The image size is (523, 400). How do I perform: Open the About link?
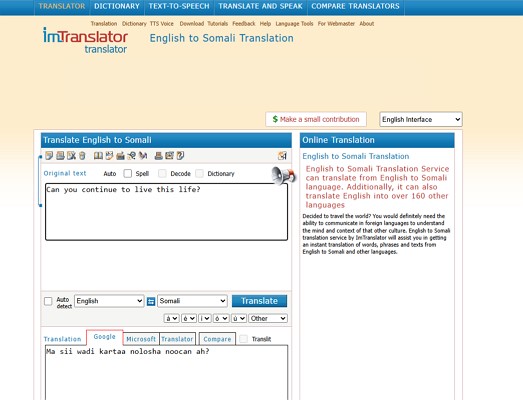pyautogui.click(x=367, y=24)
